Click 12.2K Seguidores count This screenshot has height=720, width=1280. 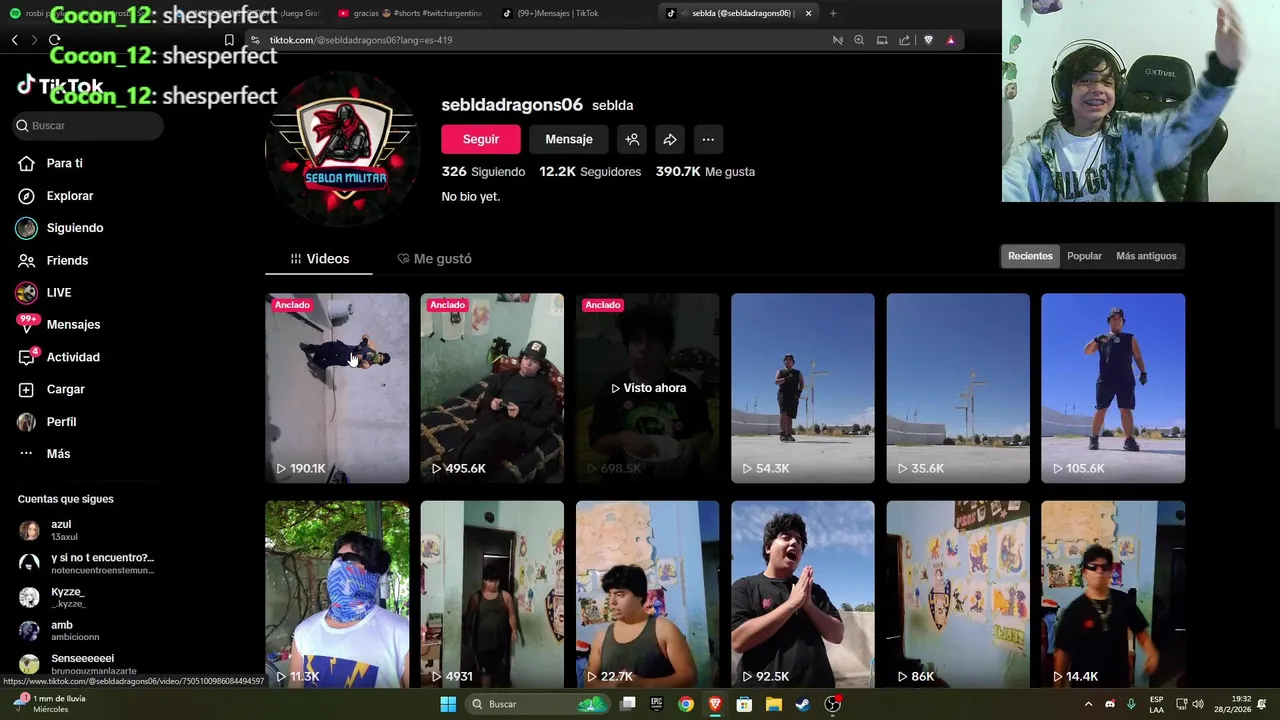(x=590, y=172)
